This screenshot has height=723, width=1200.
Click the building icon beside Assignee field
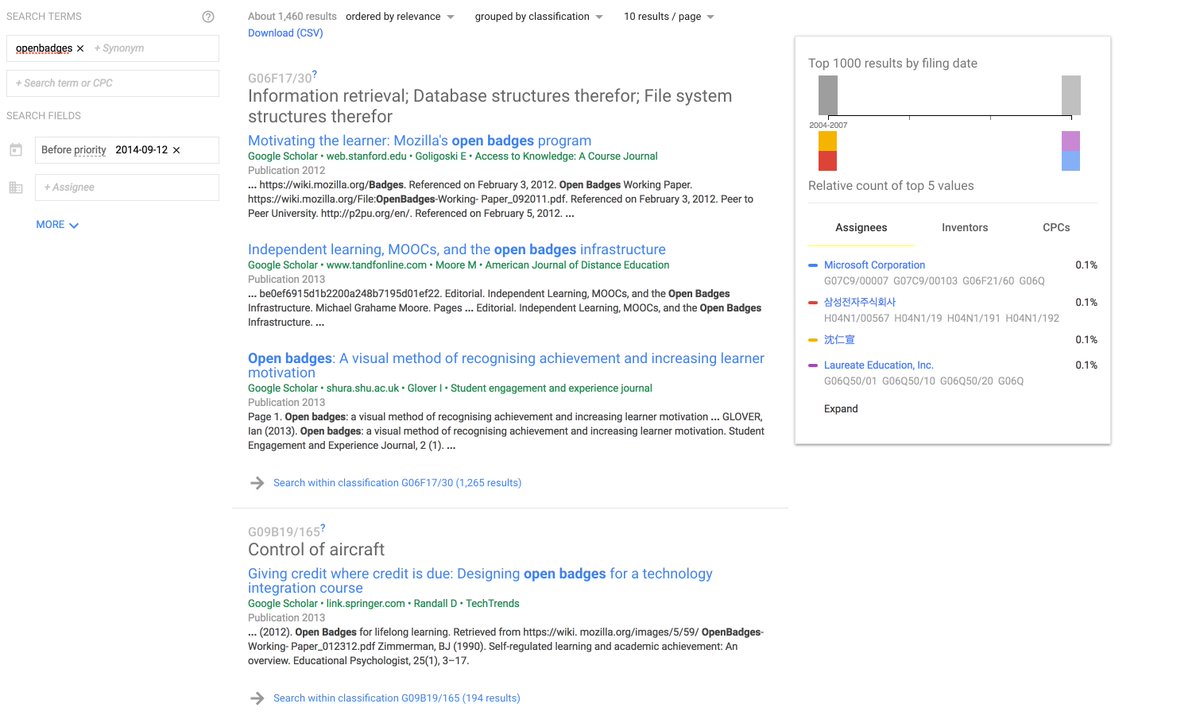tap(16, 188)
